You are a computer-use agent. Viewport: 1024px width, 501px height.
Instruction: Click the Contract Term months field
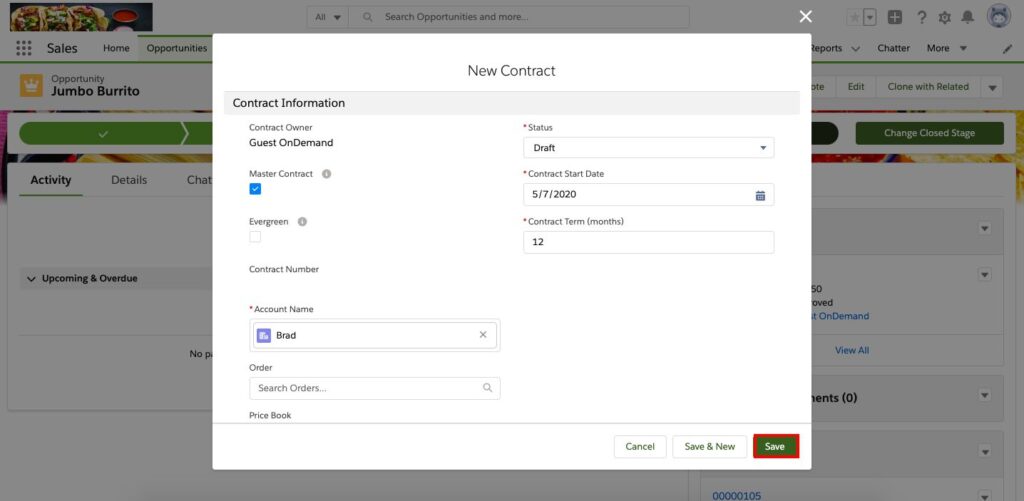click(x=648, y=242)
